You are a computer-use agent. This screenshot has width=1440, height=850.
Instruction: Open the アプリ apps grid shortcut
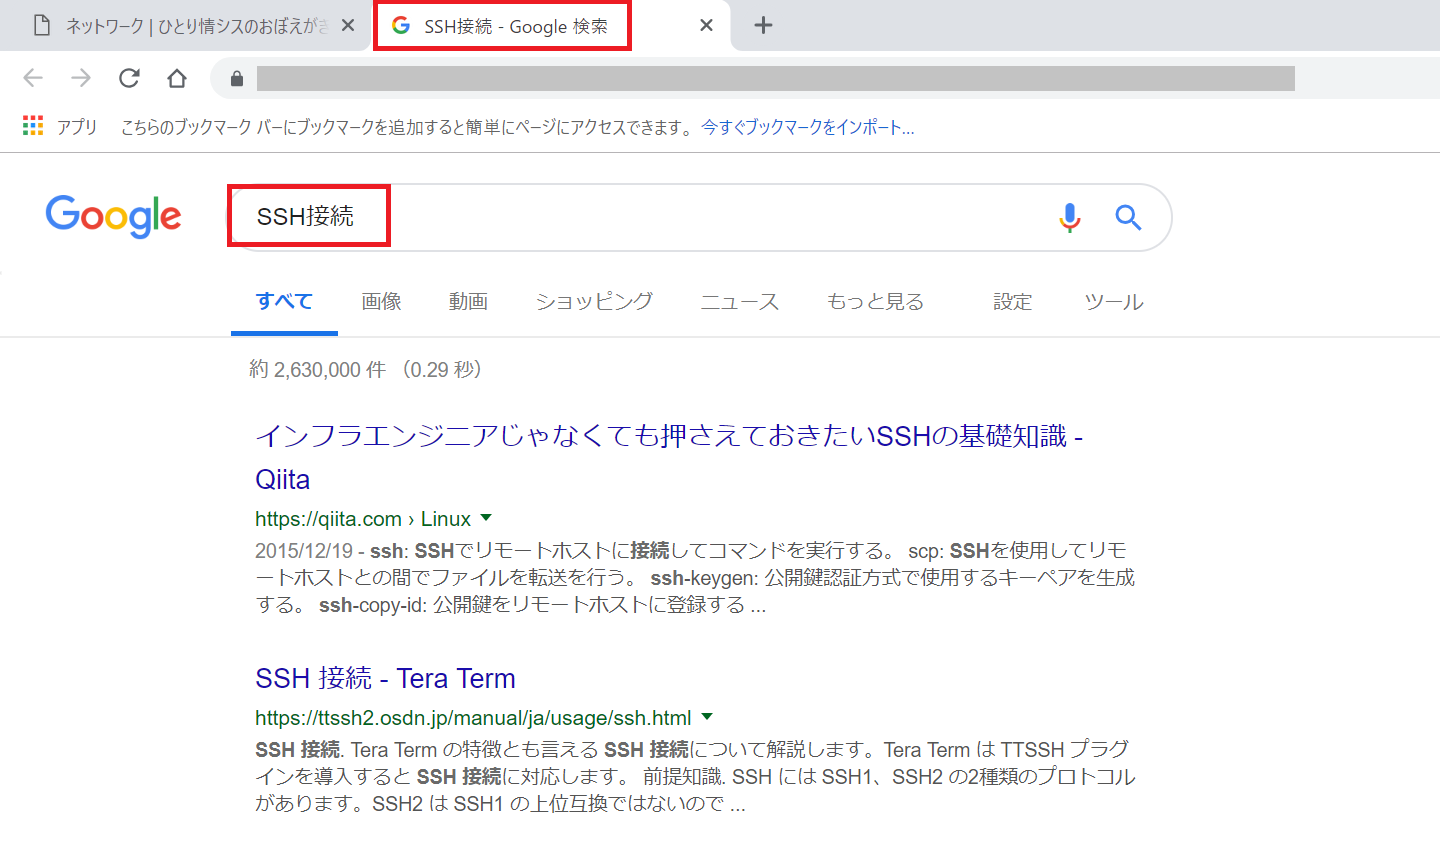click(x=33, y=126)
